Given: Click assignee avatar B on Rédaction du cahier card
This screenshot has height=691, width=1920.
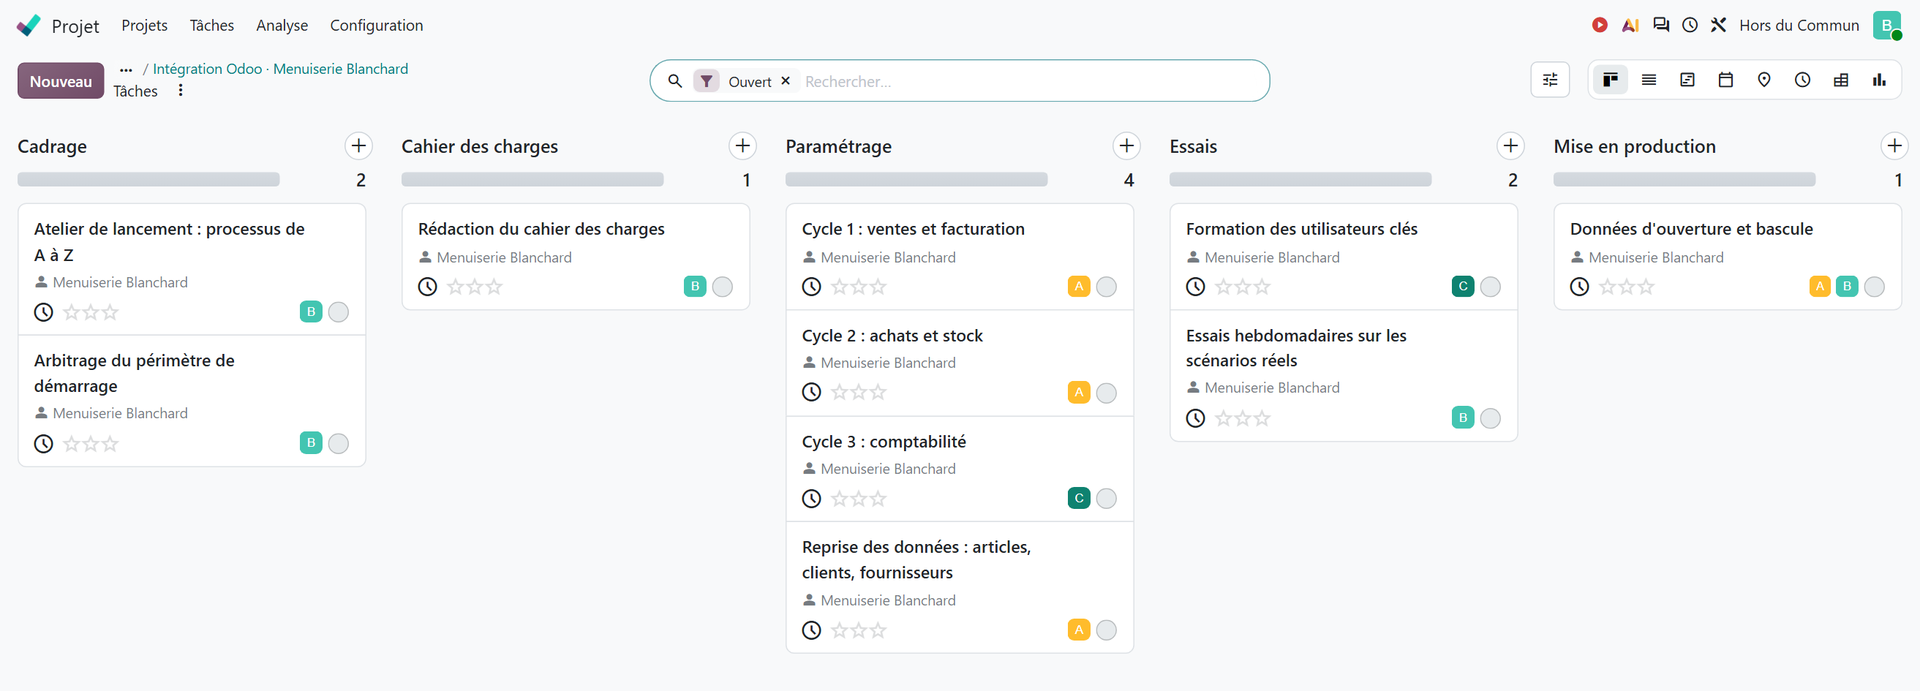Looking at the screenshot, I should click(x=695, y=287).
